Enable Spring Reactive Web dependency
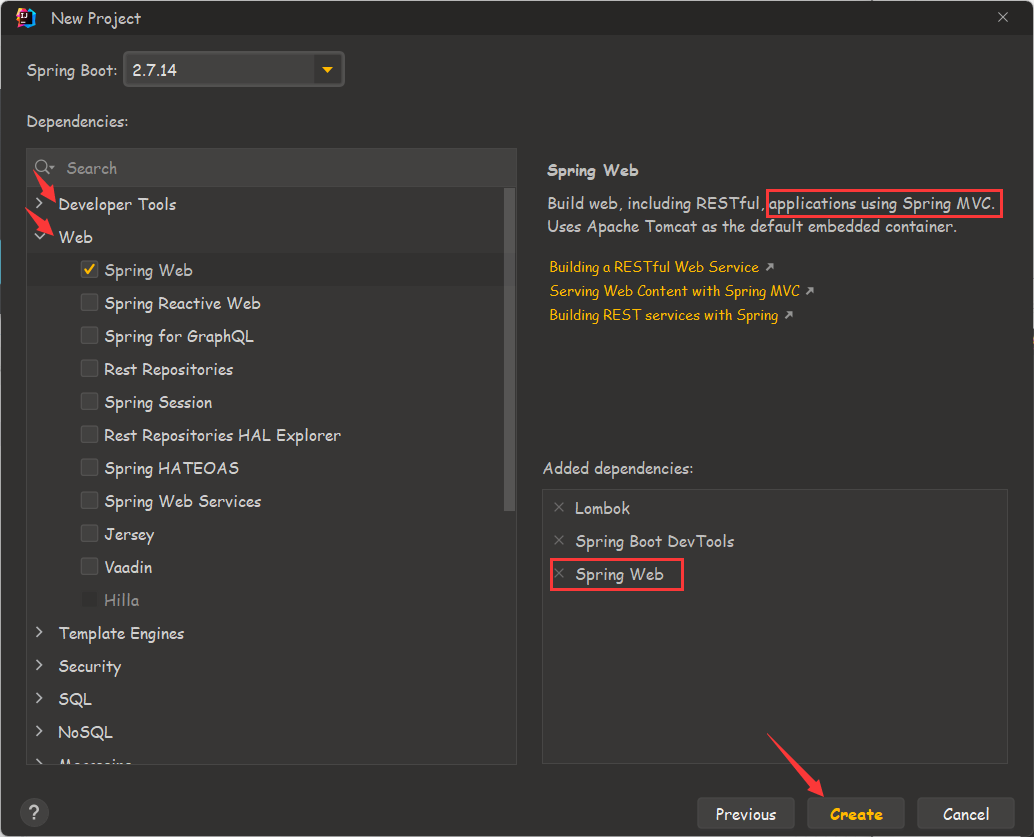 [x=89, y=303]
